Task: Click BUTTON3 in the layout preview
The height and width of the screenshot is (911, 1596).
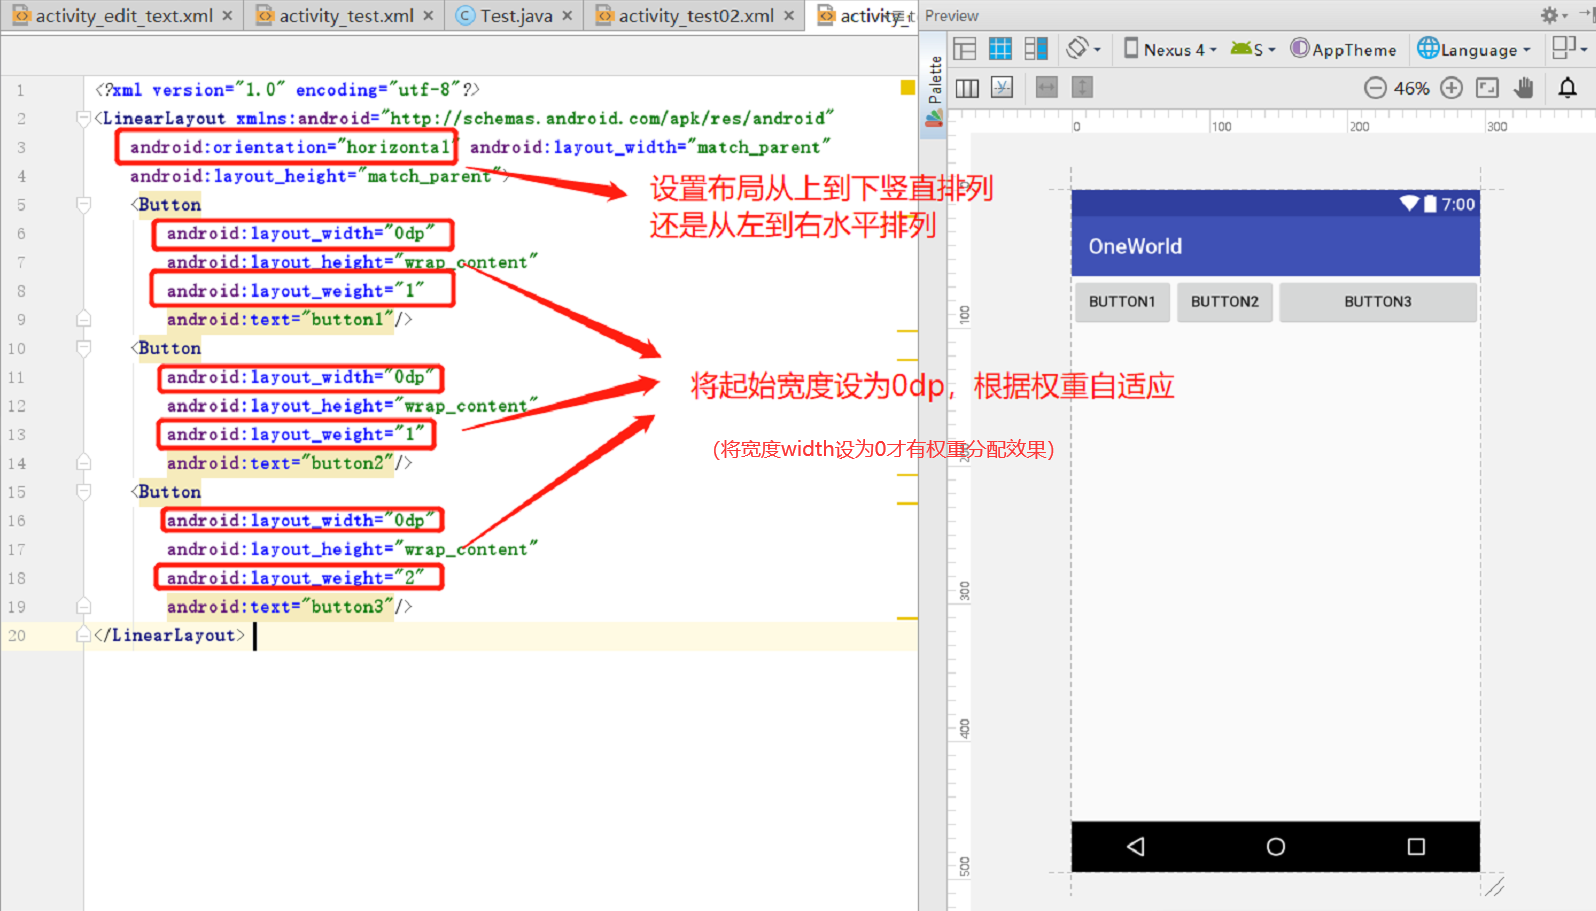Action: pyautogui.click(x=1378, y=302)
